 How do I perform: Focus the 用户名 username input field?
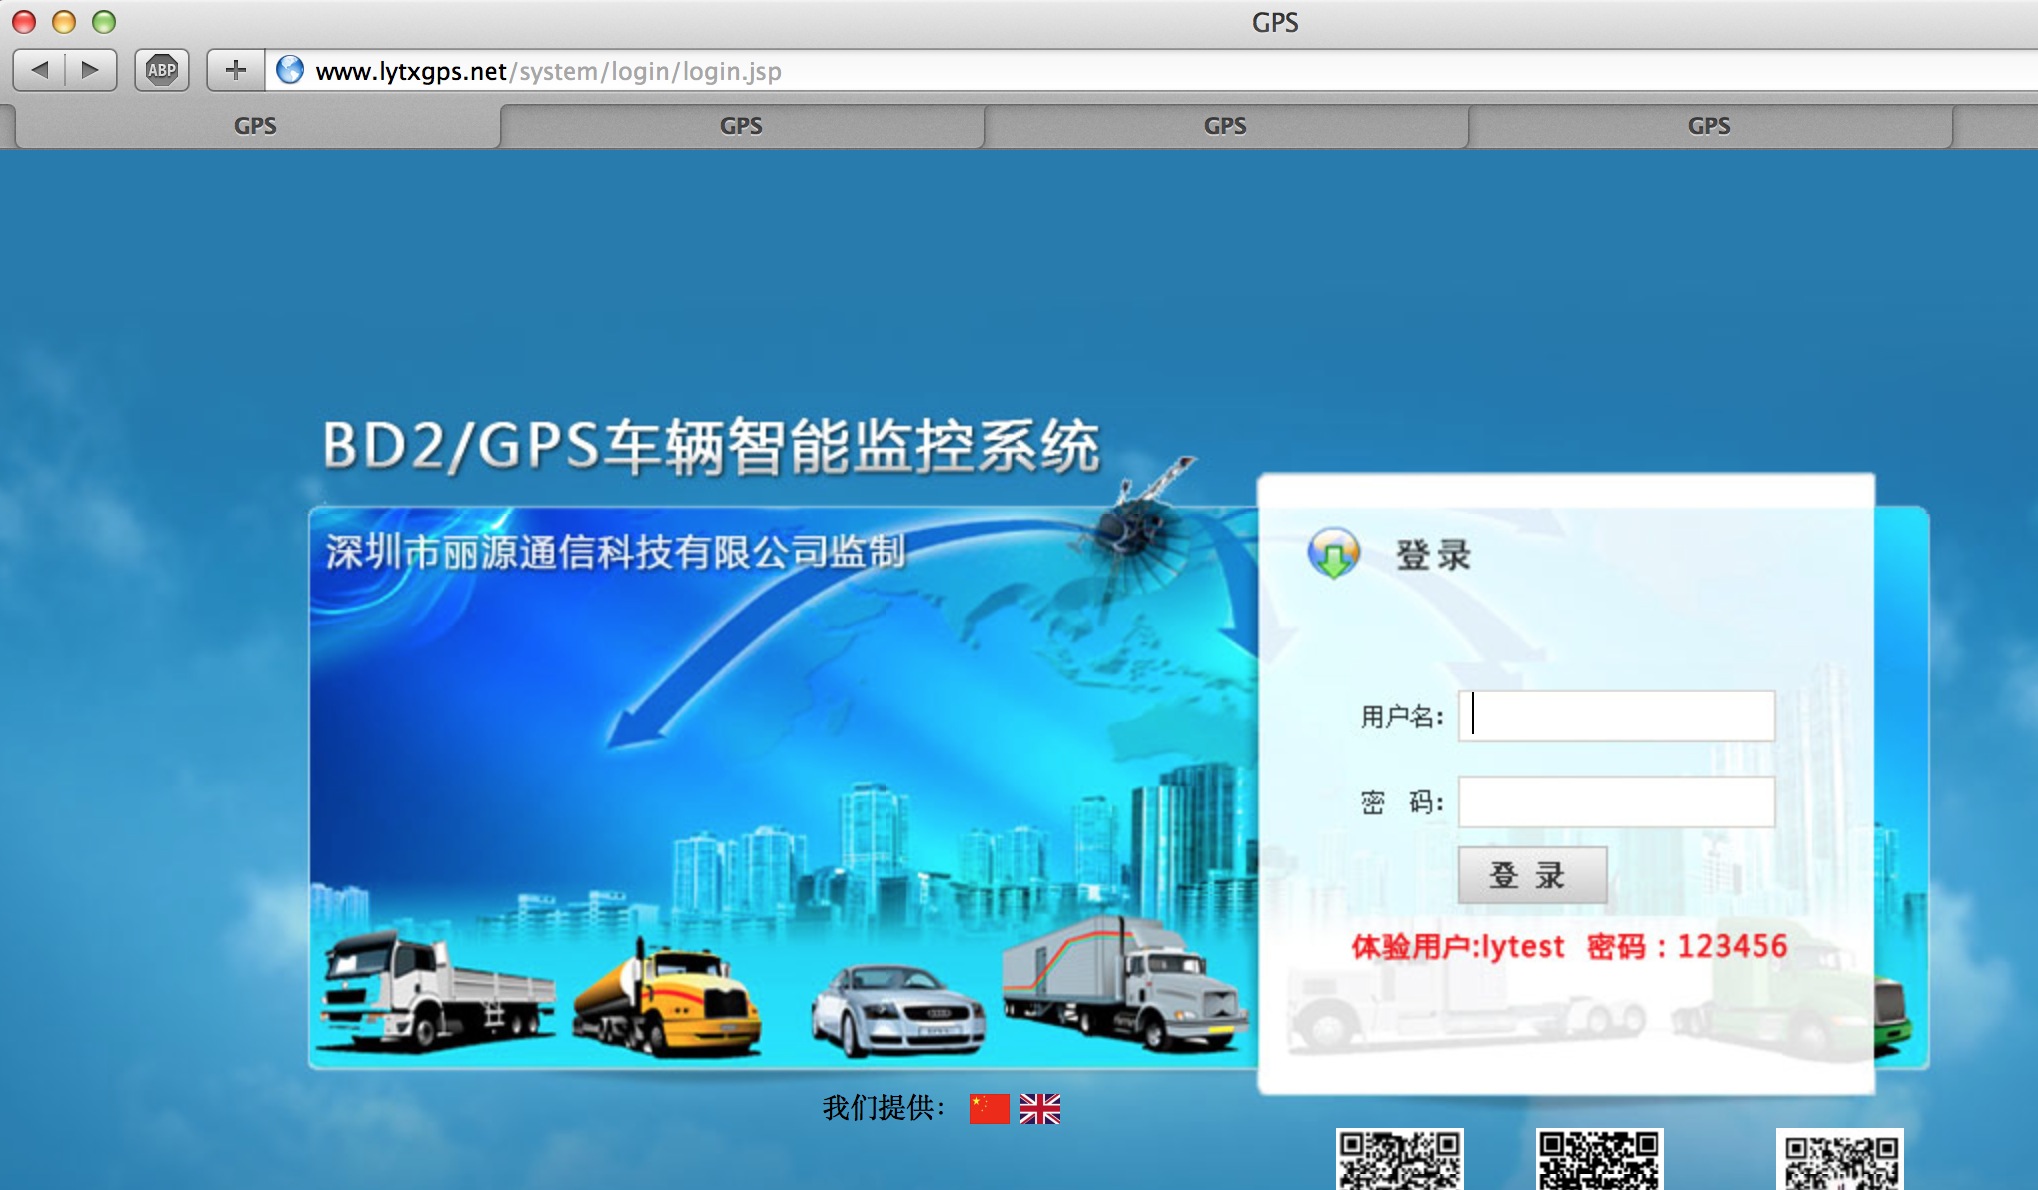(1616, 716)
